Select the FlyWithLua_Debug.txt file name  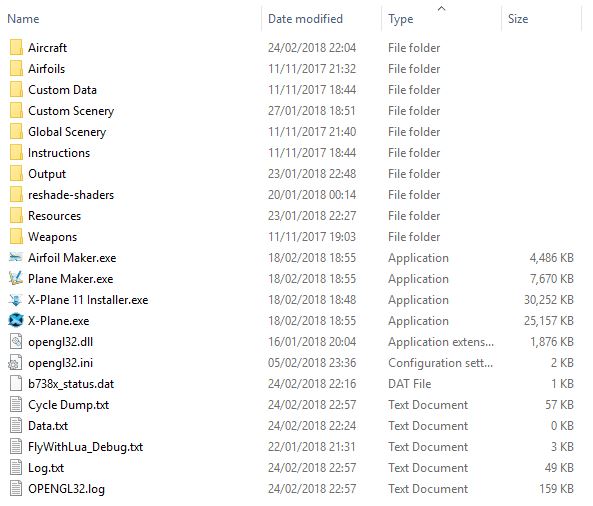85,447
